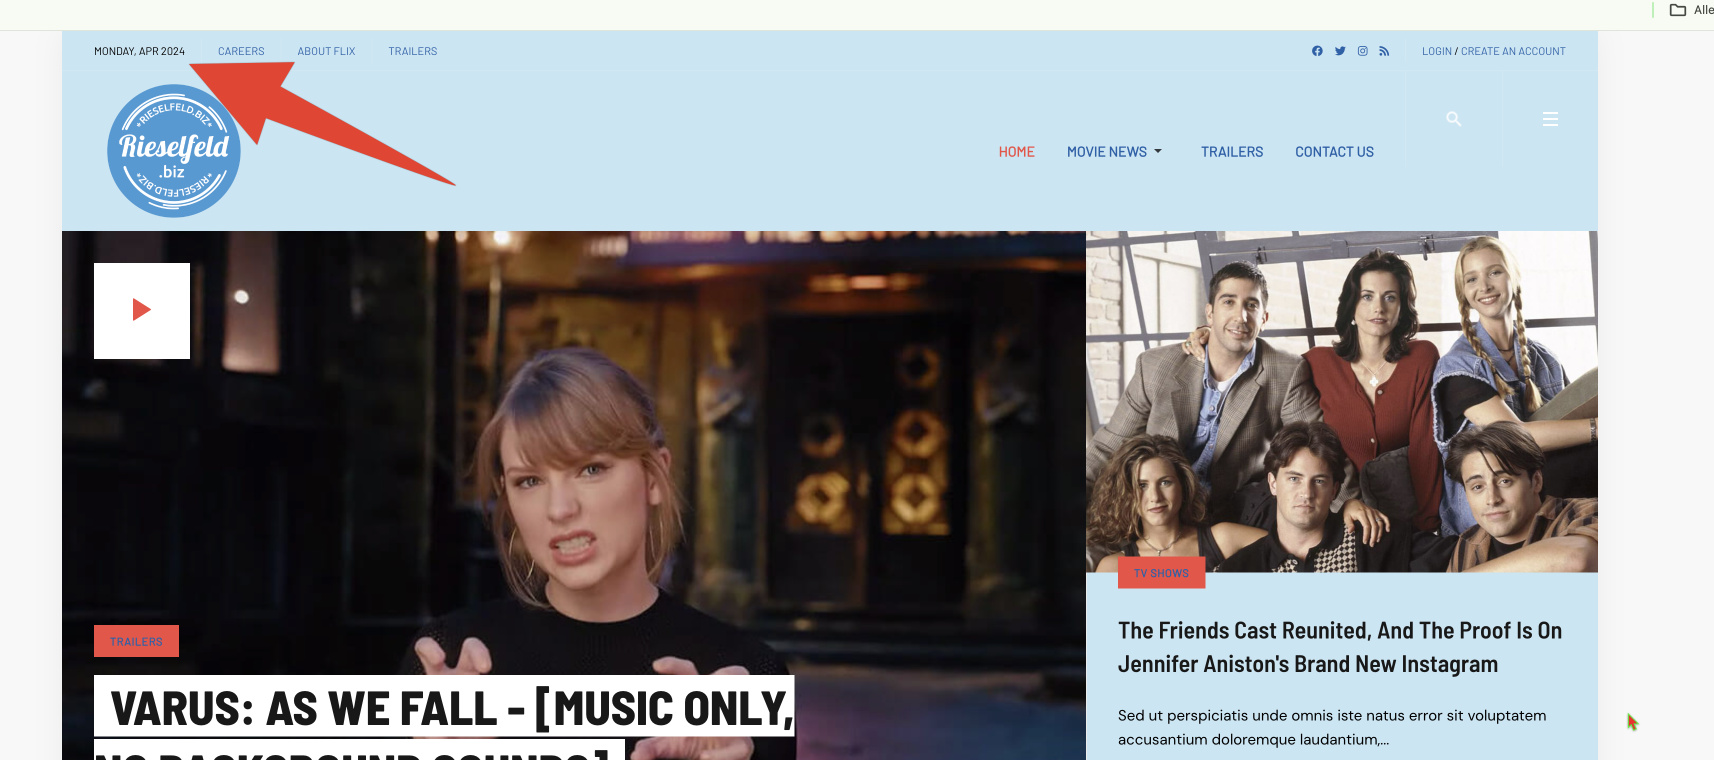Click the date text Monday, Apr 2024

[x=139, y=51]
